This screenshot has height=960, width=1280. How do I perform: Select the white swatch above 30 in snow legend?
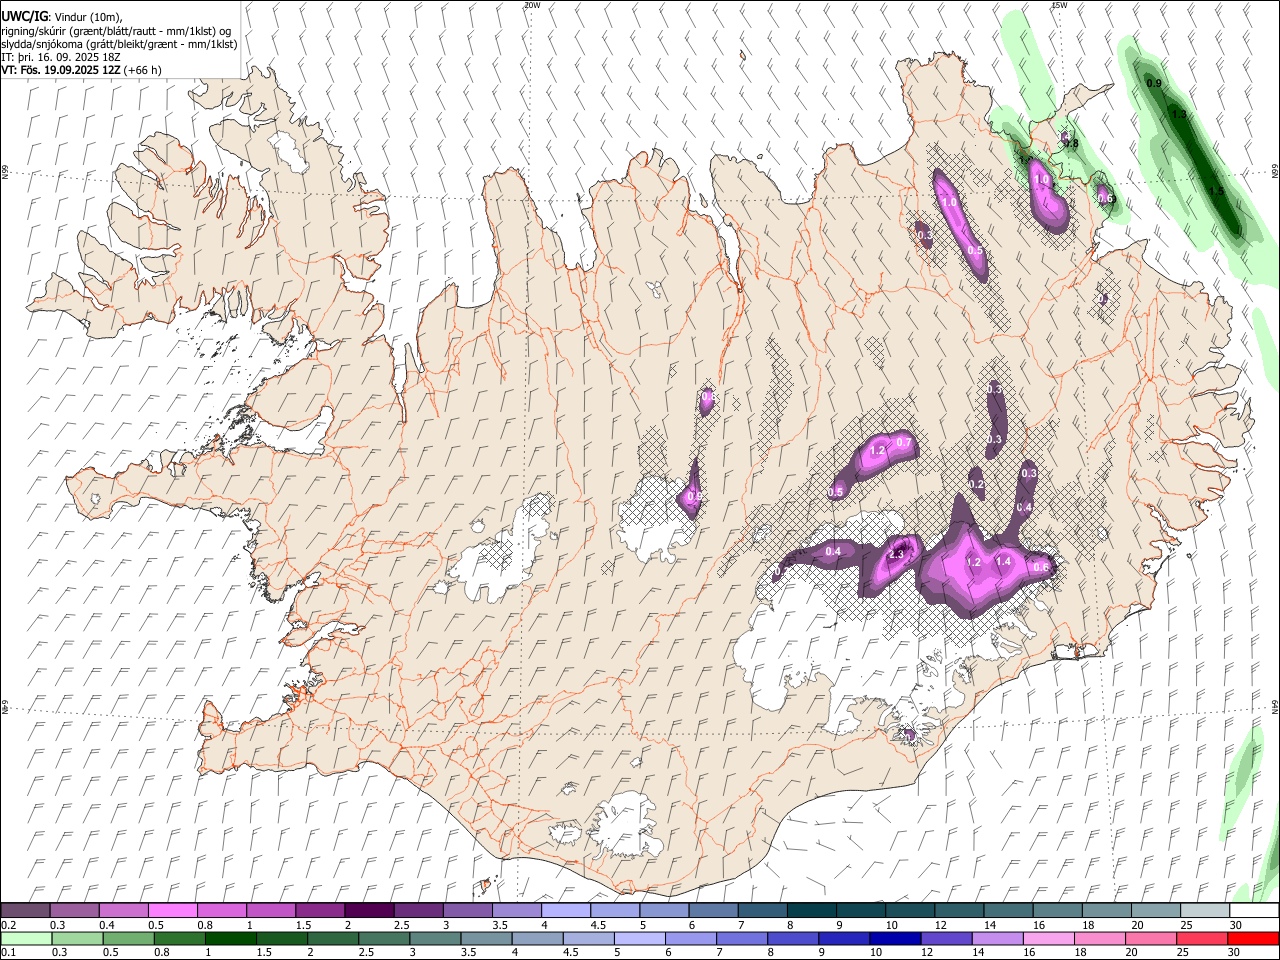[x=1254, y=911]
